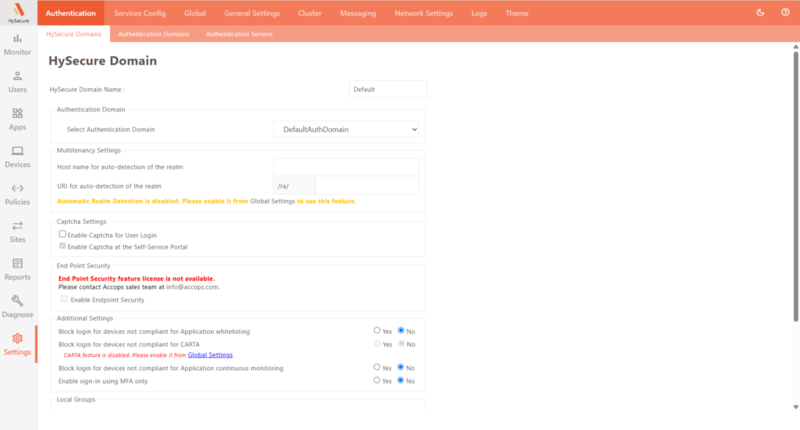800x430 pixels.
Task: Enable Captcha for User Login checkbox
Action: pyautogui.click(x=62, y=234)
